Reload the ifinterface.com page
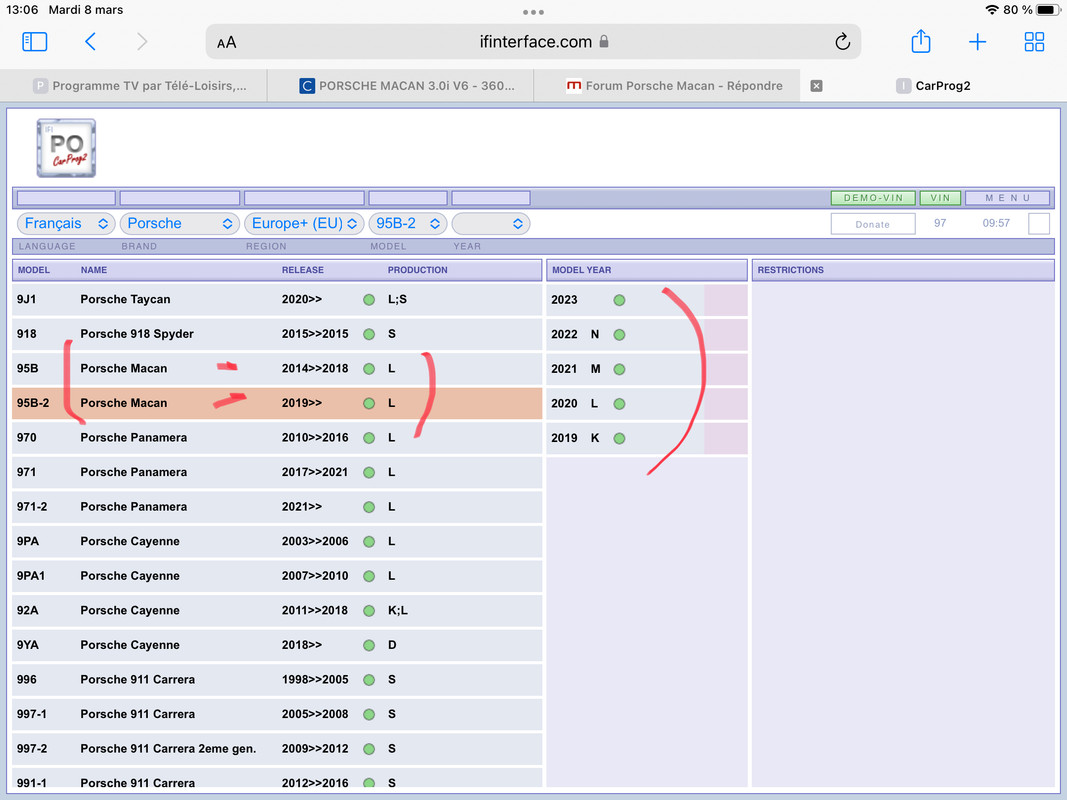 point(842,42)
